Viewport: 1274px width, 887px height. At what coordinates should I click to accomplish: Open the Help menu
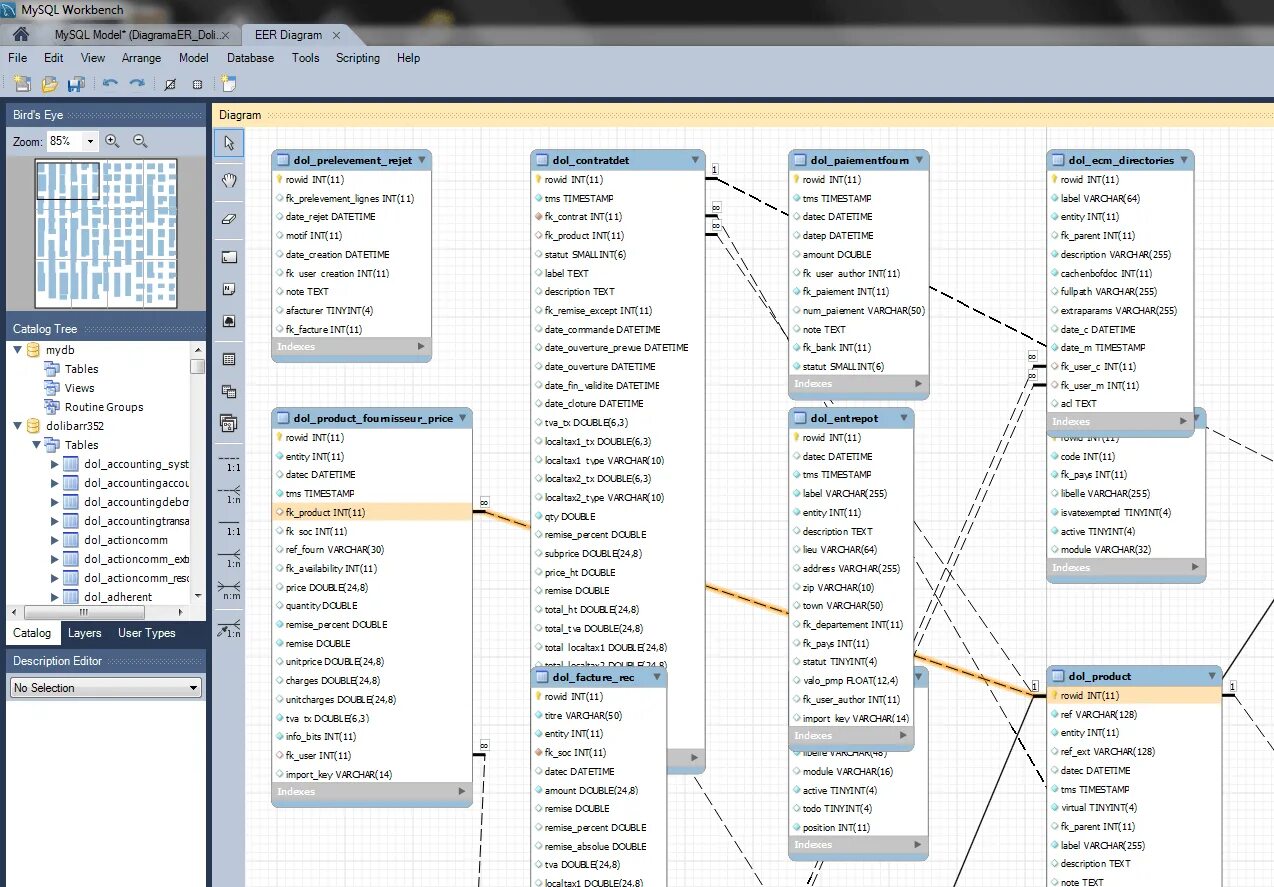point(408,58)
